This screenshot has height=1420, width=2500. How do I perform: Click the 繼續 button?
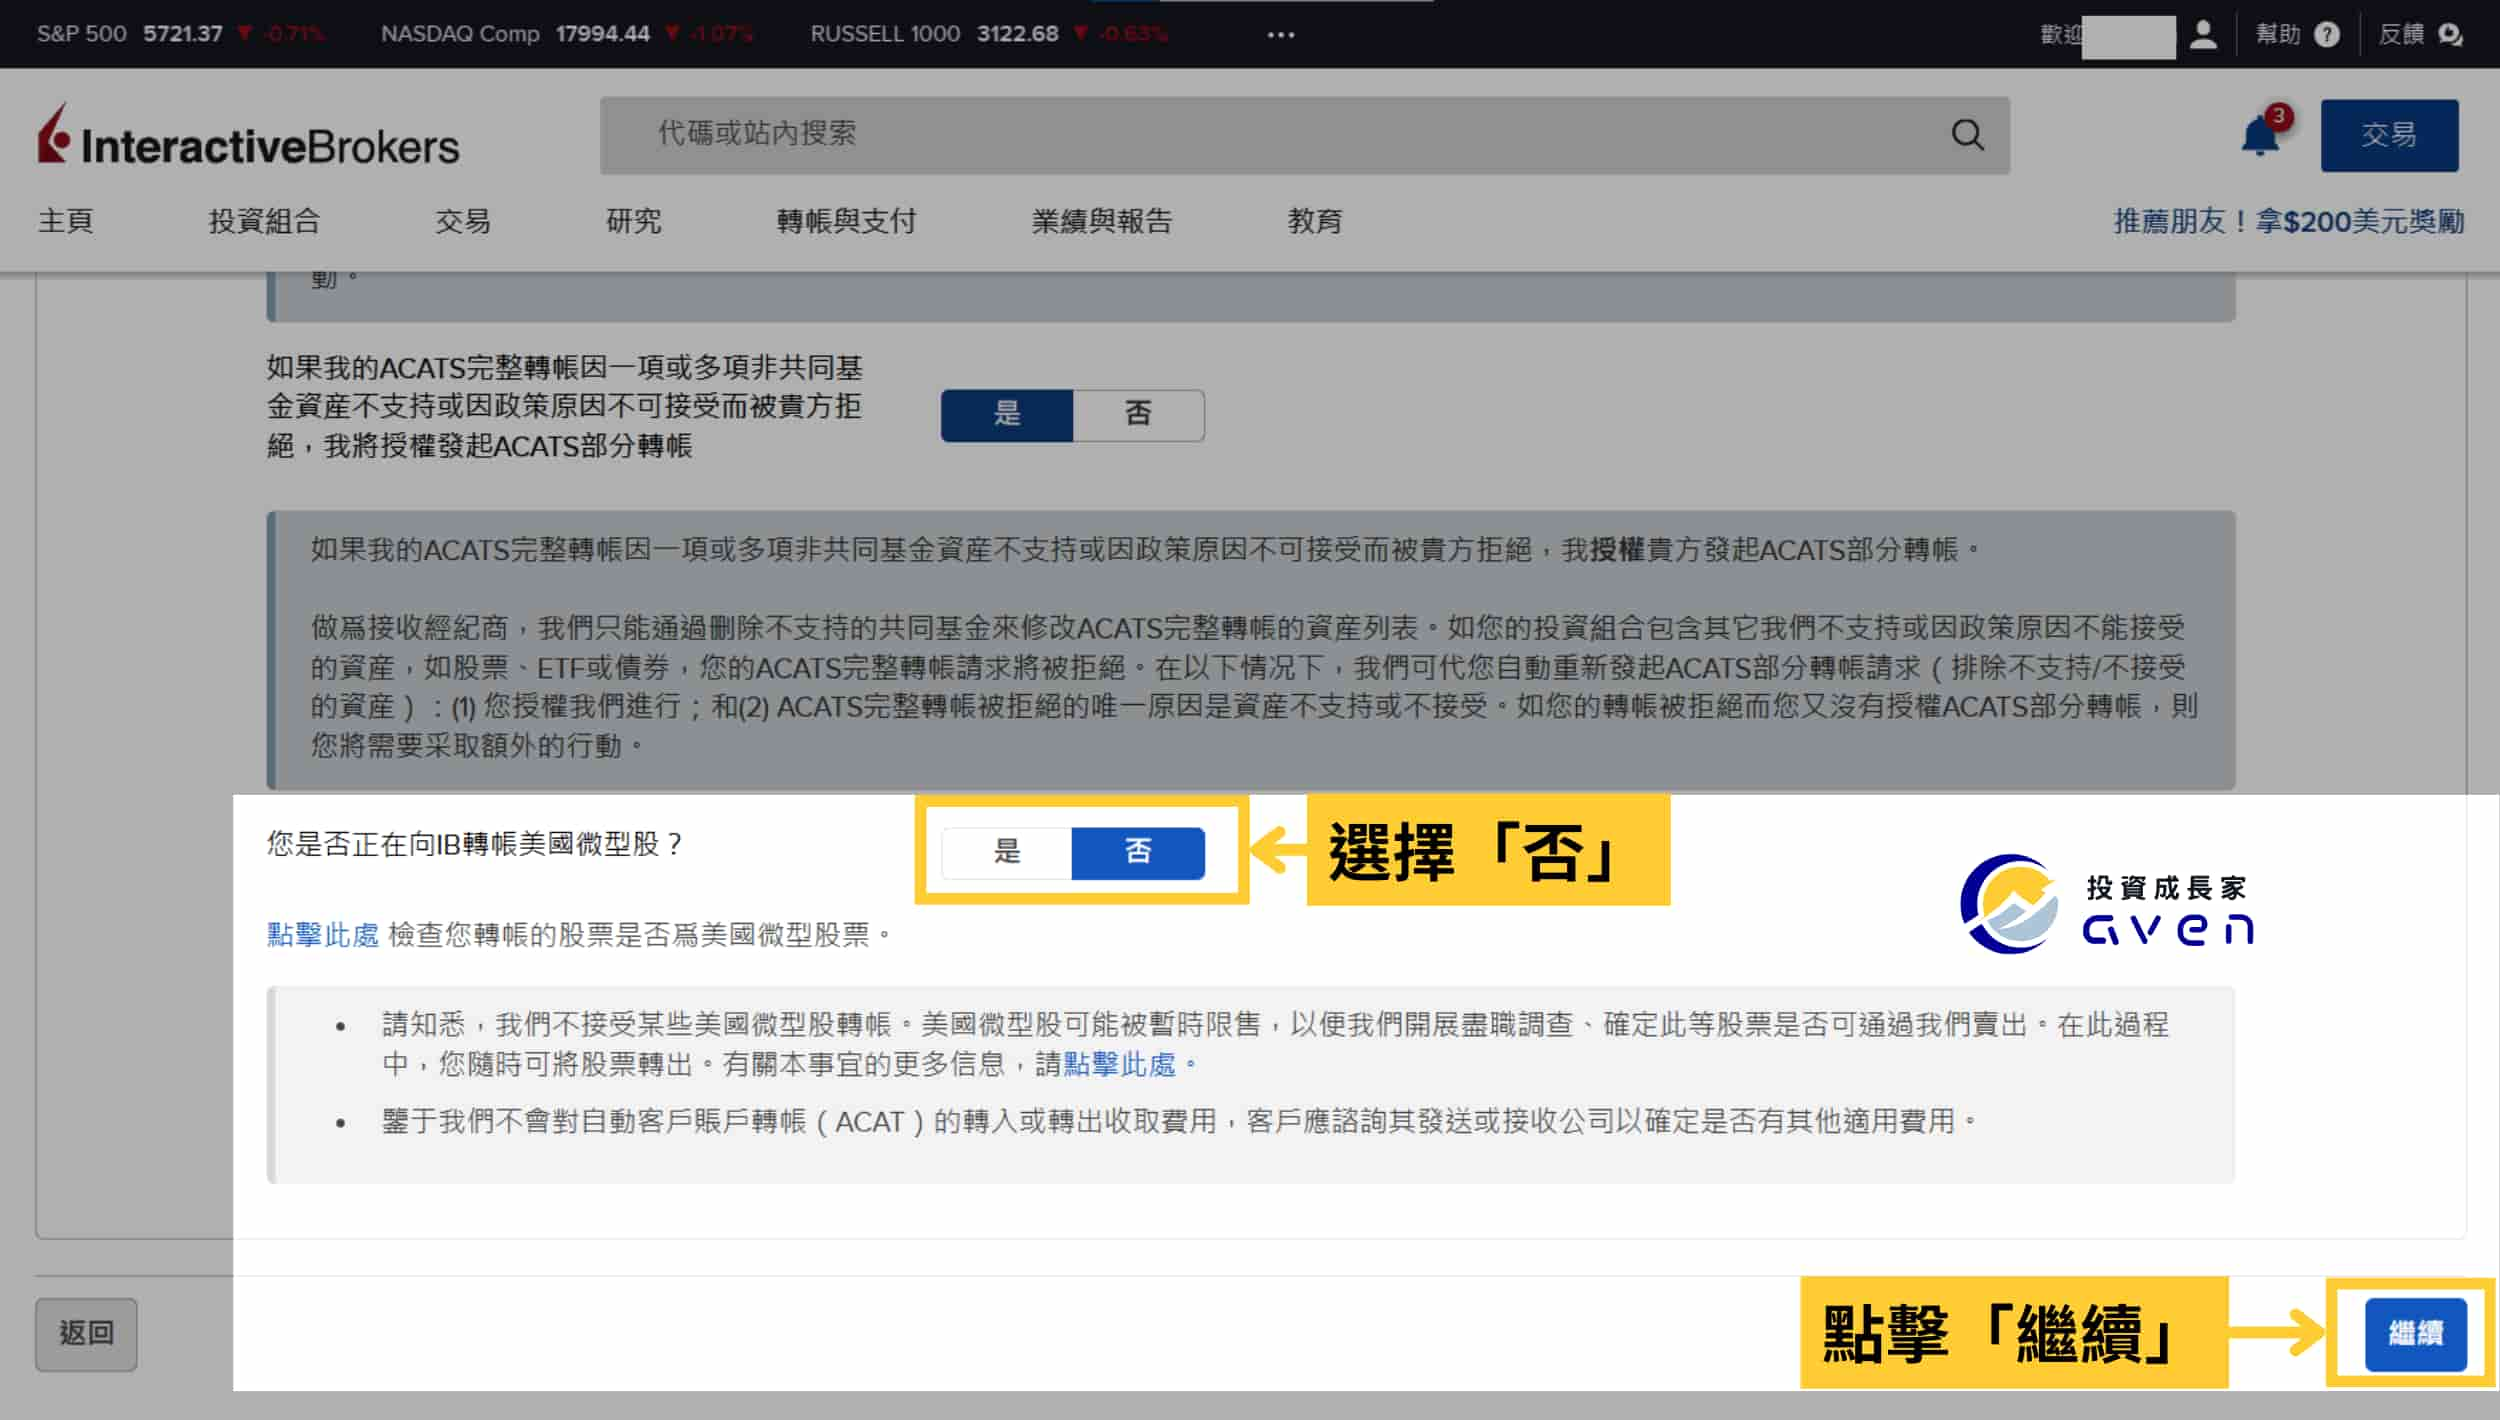pyautogui.click(x=2415, y=1333)
